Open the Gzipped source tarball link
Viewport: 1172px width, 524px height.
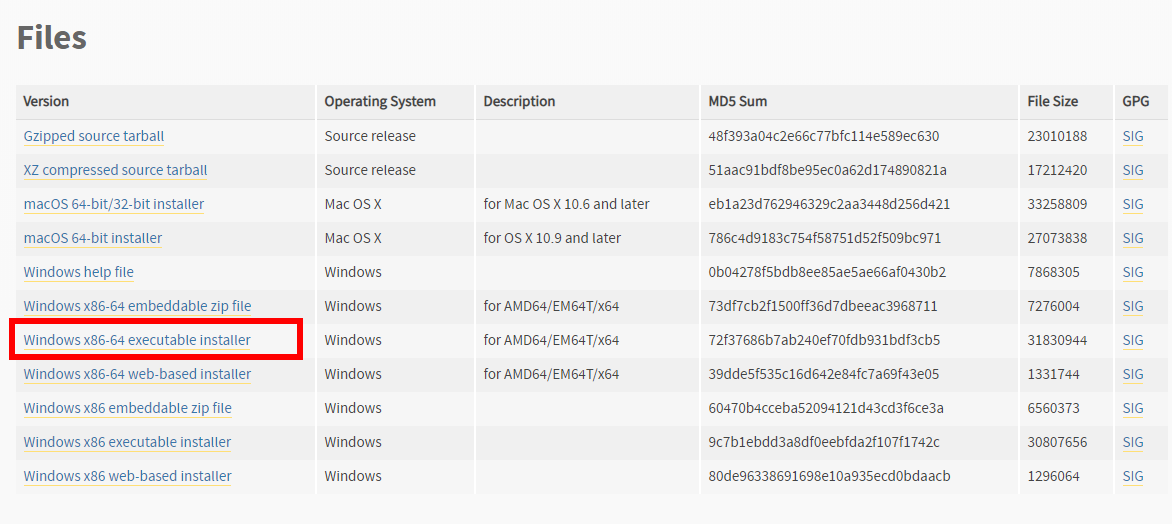93,136
